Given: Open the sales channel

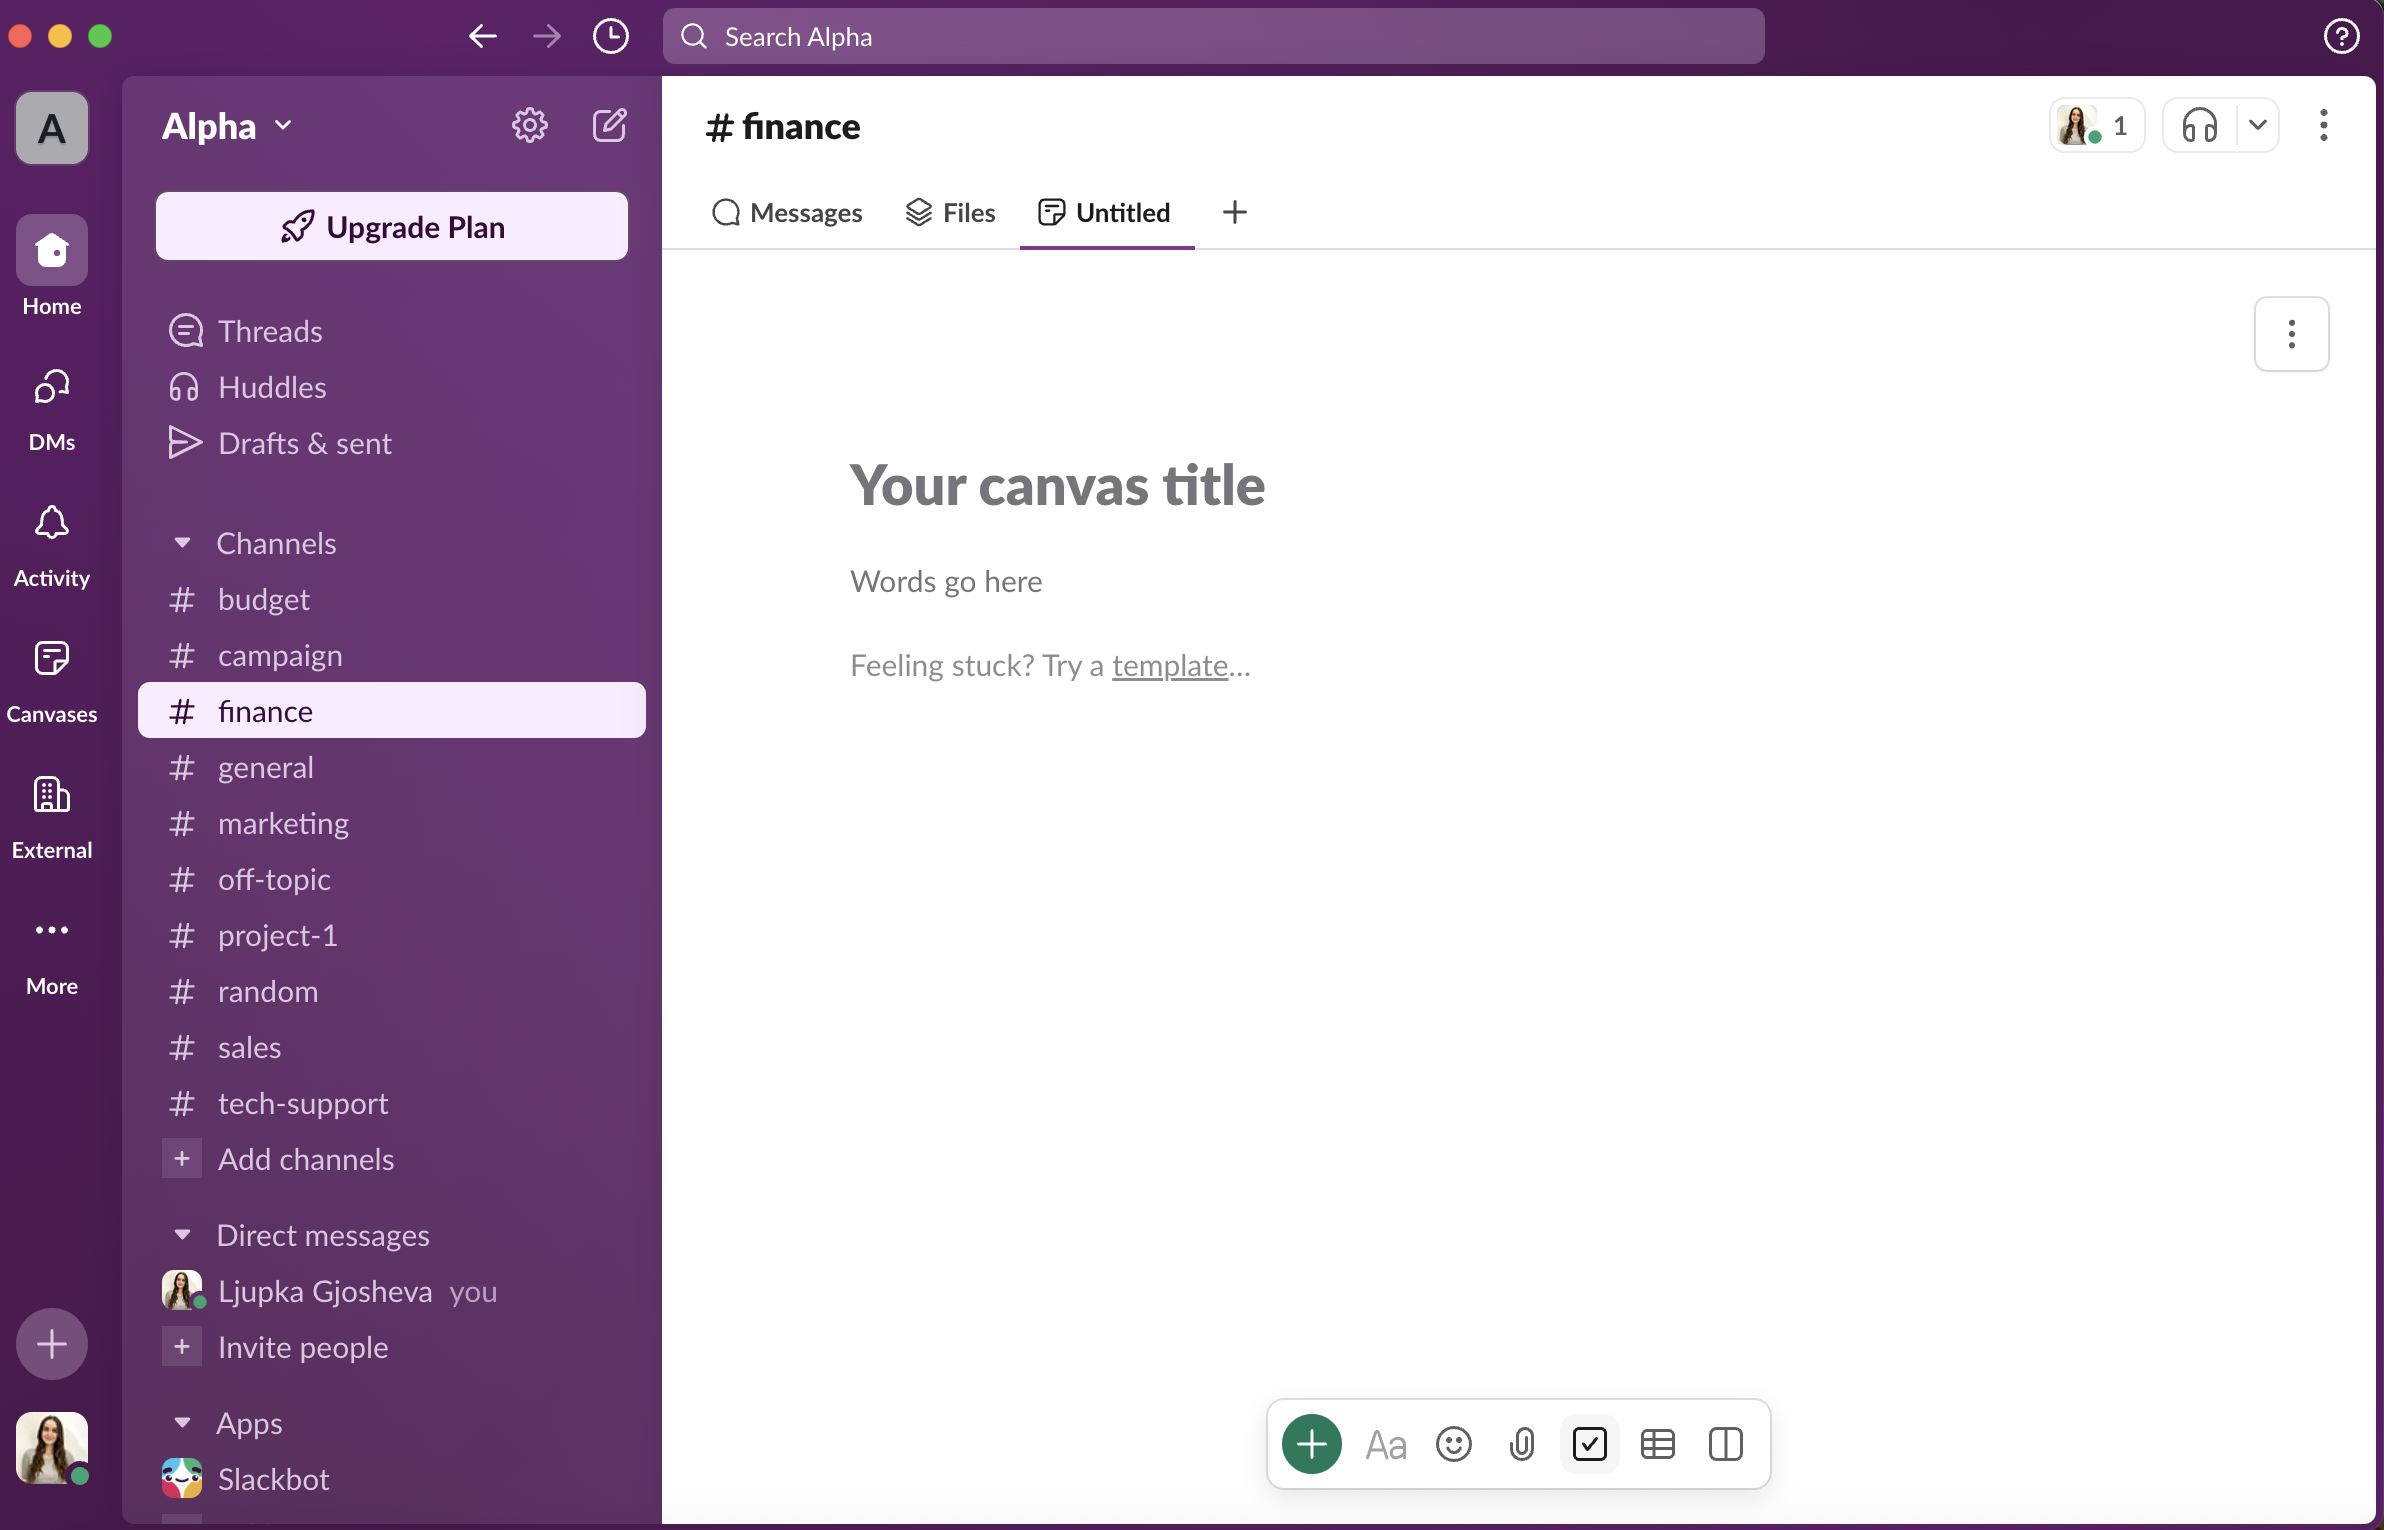Looking at the screenshot, I should pyautogui.click(x=392, y=1047).
